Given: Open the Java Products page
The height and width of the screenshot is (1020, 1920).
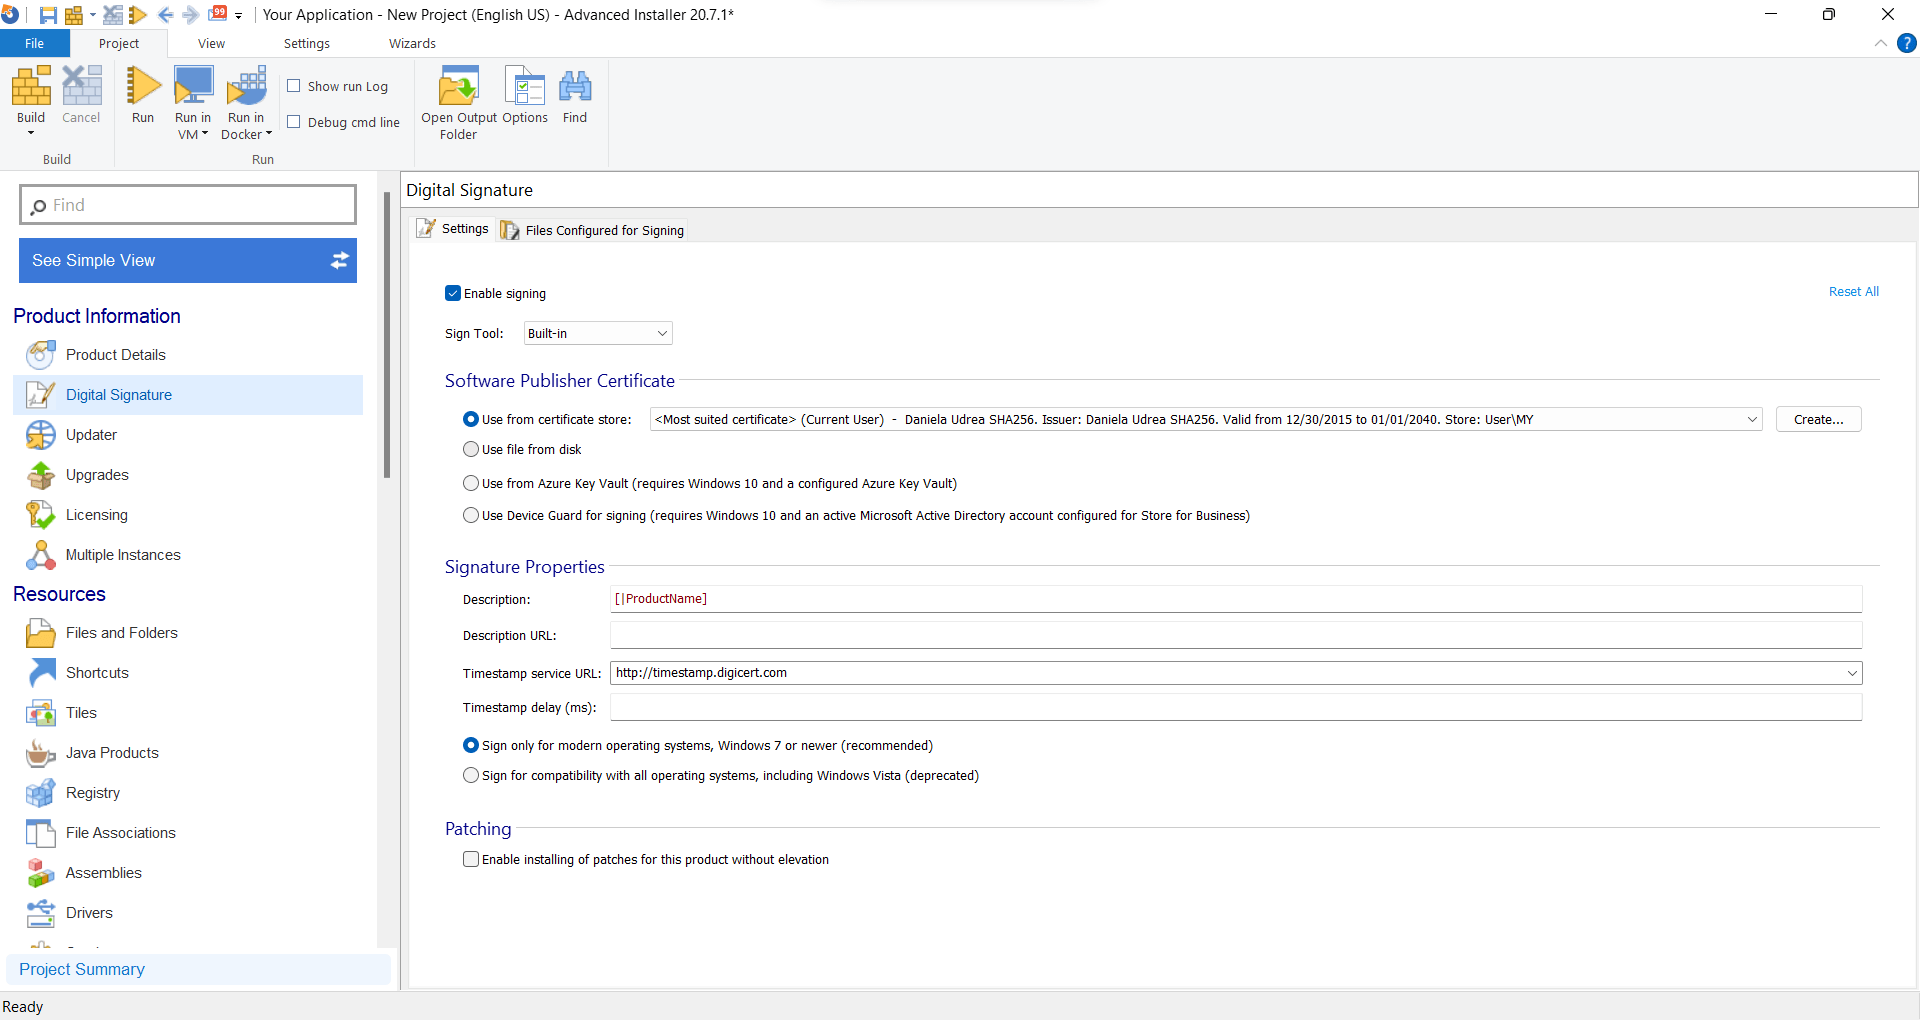Looking at the screenshot, I should [x=112, y=753].
